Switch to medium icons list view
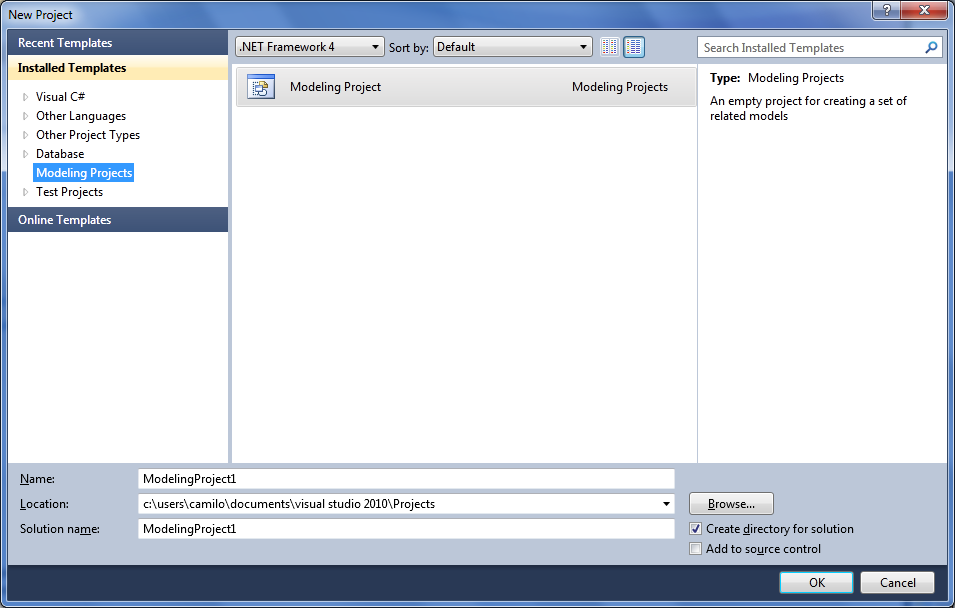 pyautogui.click(x=634, y=47)
